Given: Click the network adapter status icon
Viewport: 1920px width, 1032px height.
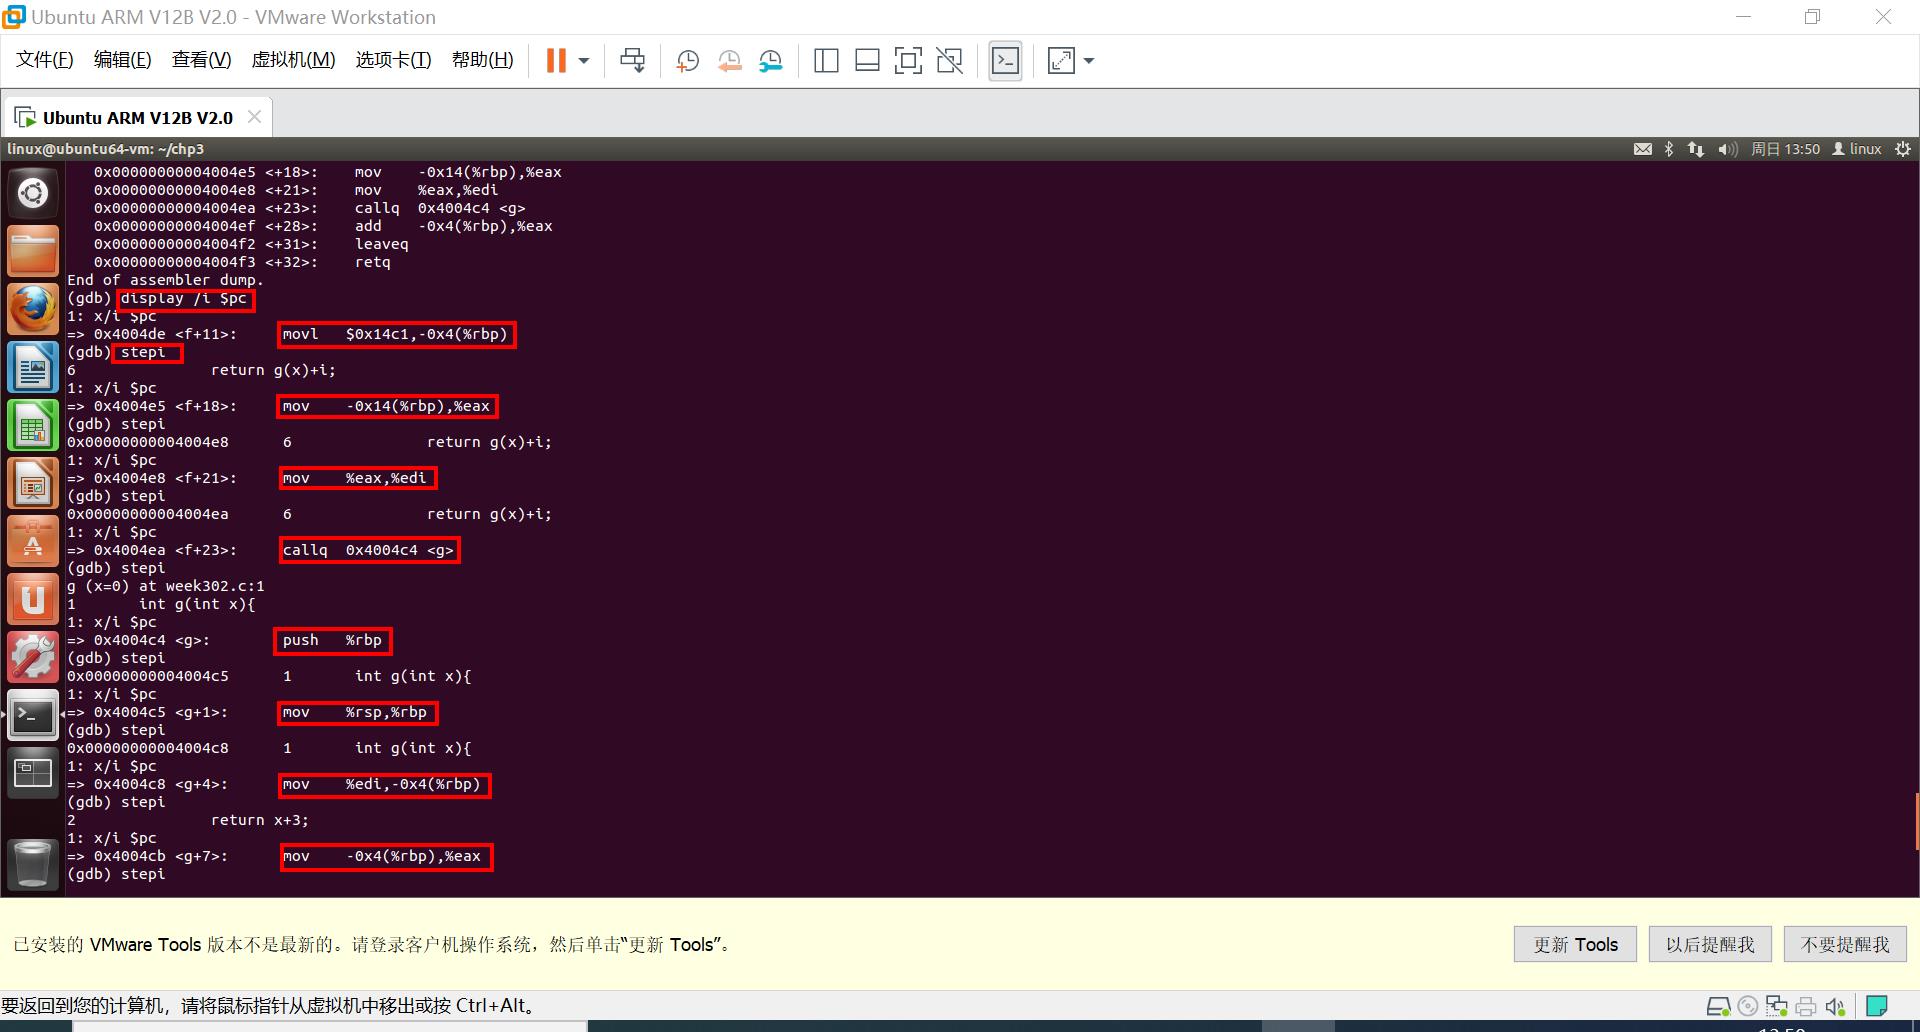Looking at the screenshot, I should click(1777, 1006).
